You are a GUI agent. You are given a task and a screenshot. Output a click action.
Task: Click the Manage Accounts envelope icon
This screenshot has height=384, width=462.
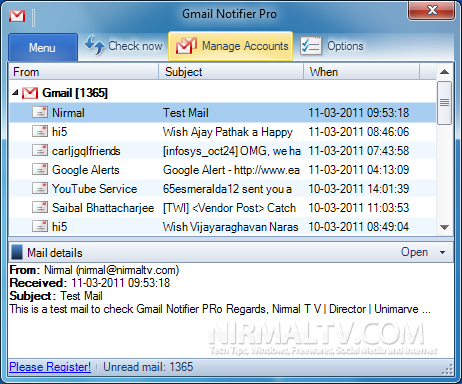(x=186, y=46)
